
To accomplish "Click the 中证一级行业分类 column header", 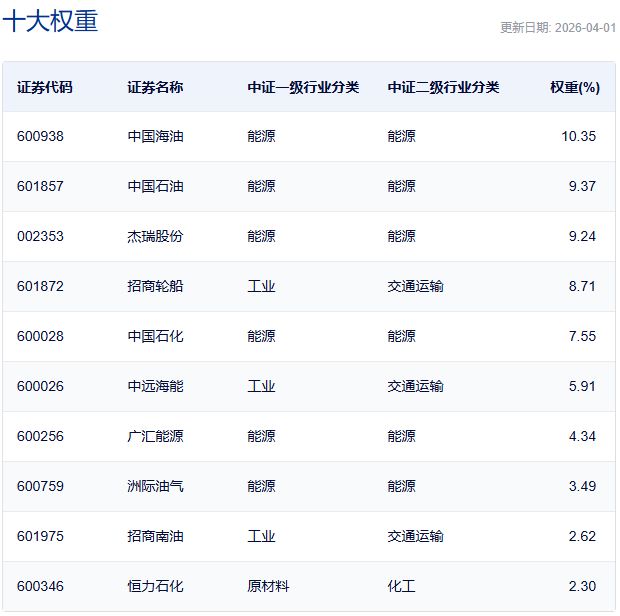I will tap(303, 87).
